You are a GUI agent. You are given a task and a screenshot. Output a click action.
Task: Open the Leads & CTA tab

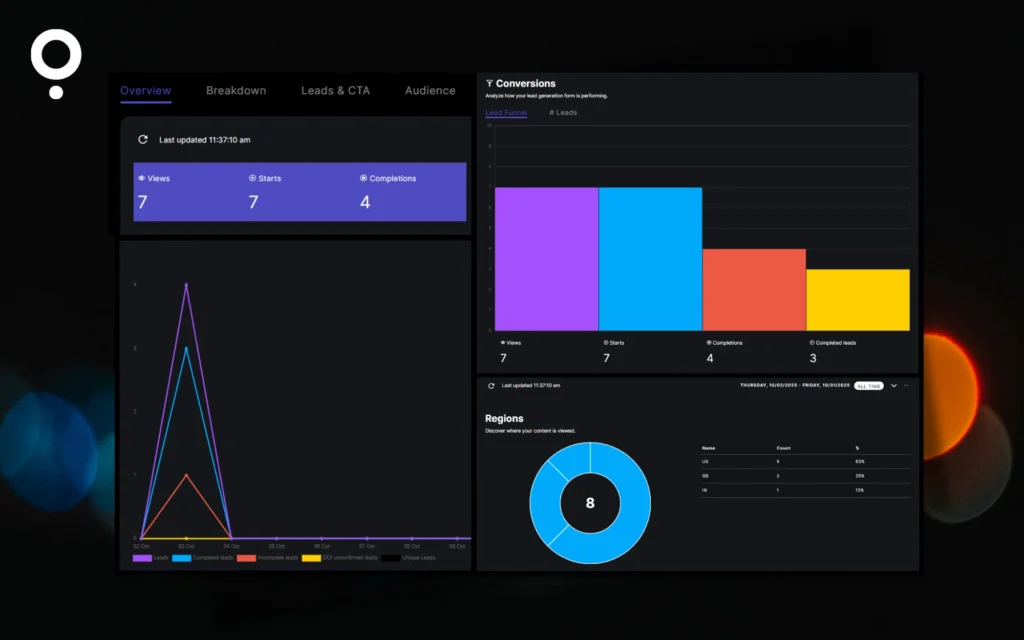click(x=335, y=90)
